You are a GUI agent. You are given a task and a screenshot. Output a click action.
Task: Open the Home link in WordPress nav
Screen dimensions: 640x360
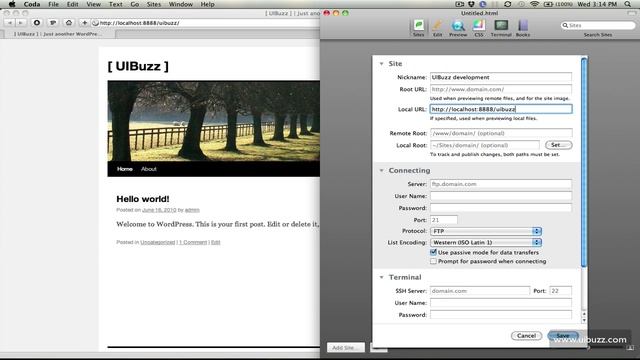(124, 169)
